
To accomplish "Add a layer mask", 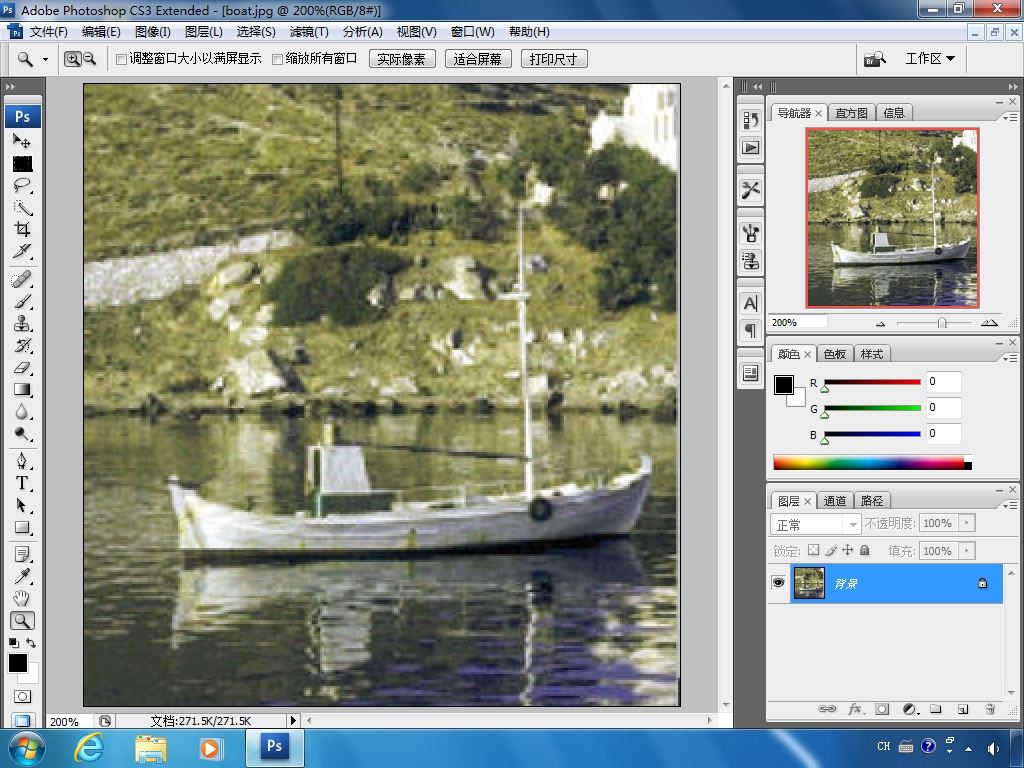I will tap(882, 709).
